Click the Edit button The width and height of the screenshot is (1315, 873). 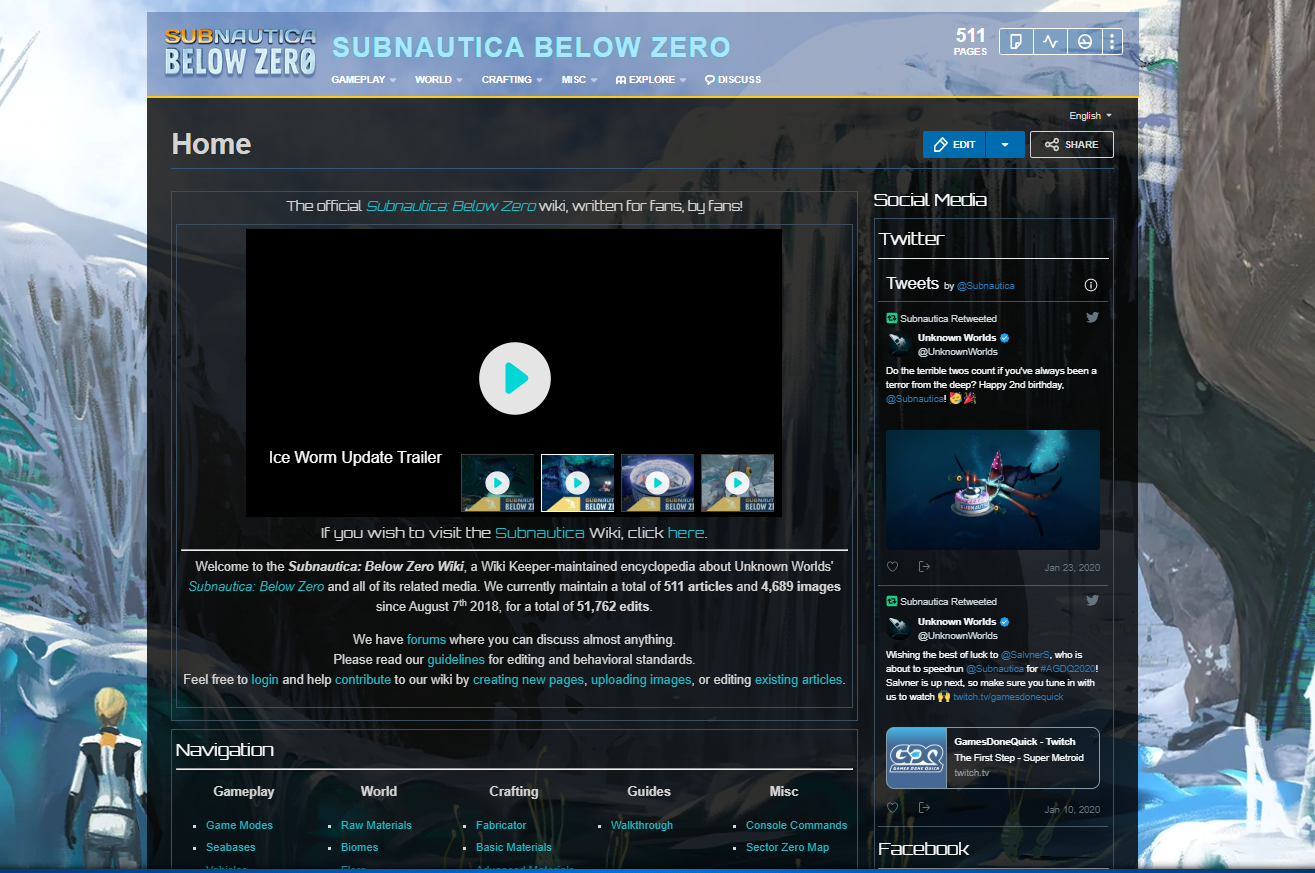[x=954, y=144]
